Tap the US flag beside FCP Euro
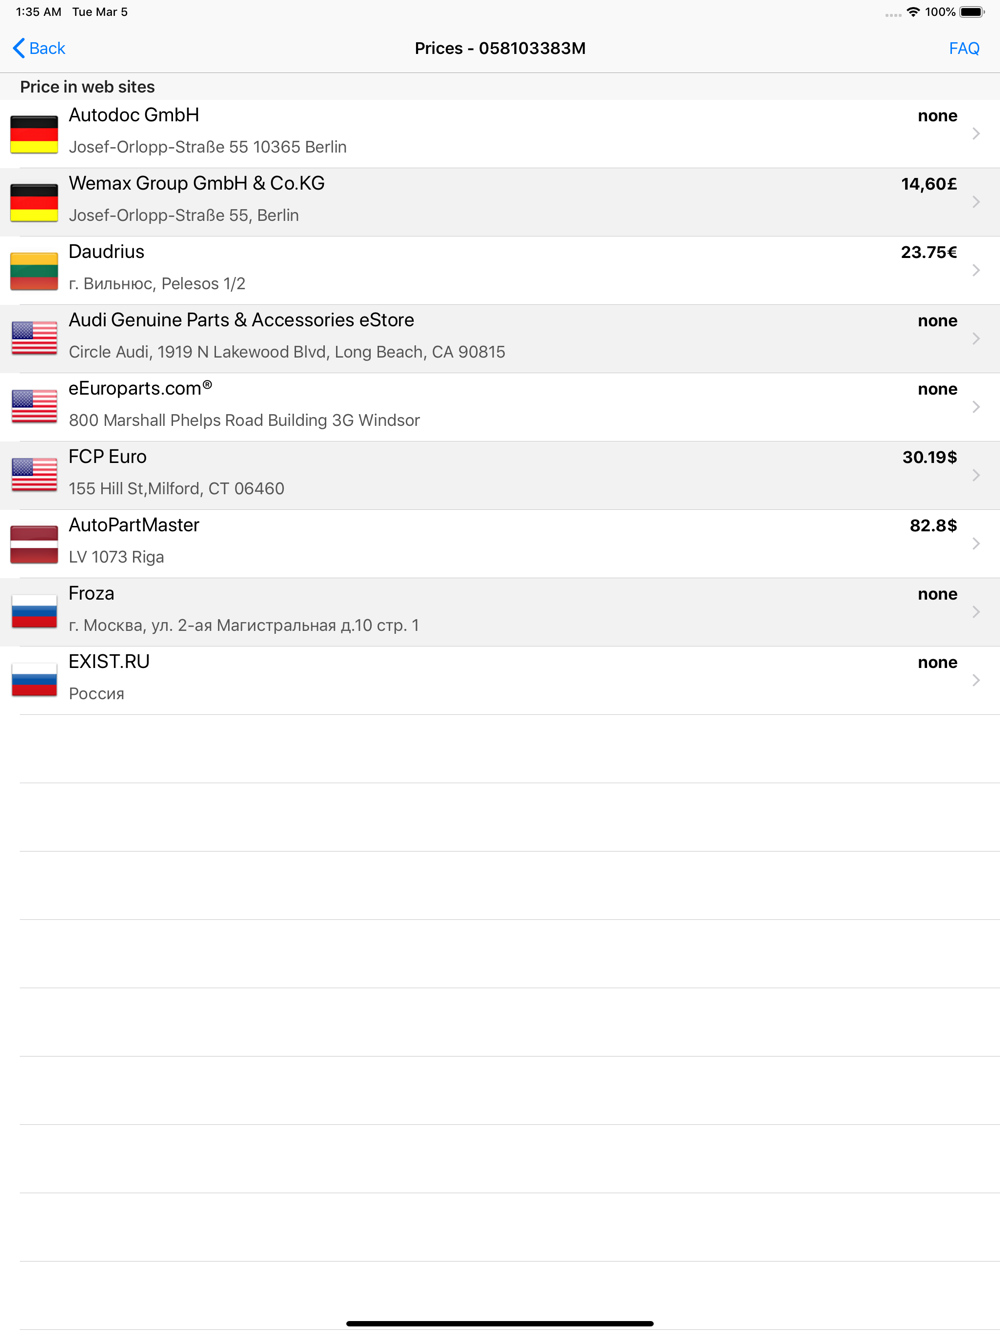 [x=34, y=476]
